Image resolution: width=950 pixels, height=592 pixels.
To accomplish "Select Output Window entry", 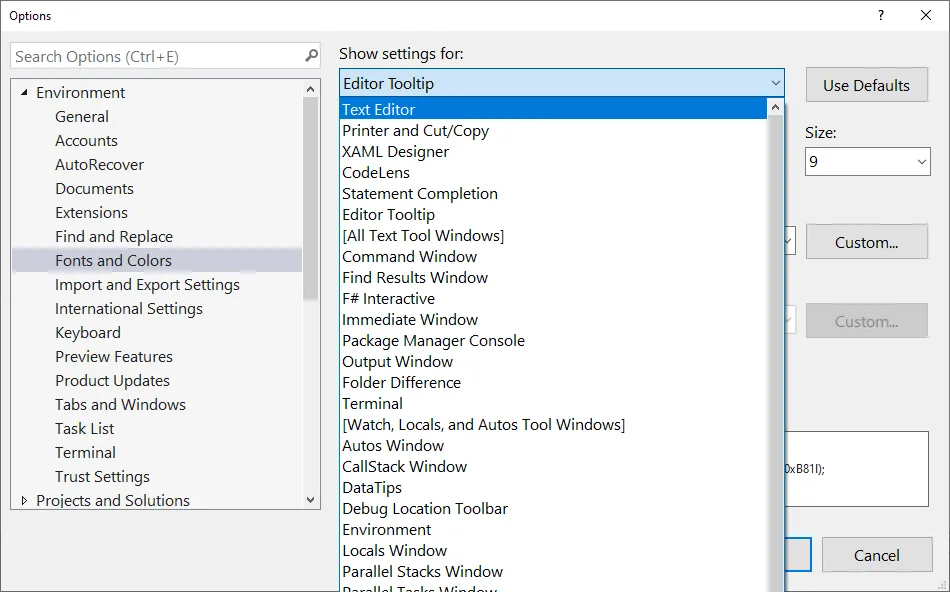I will [x=553, y=362].
